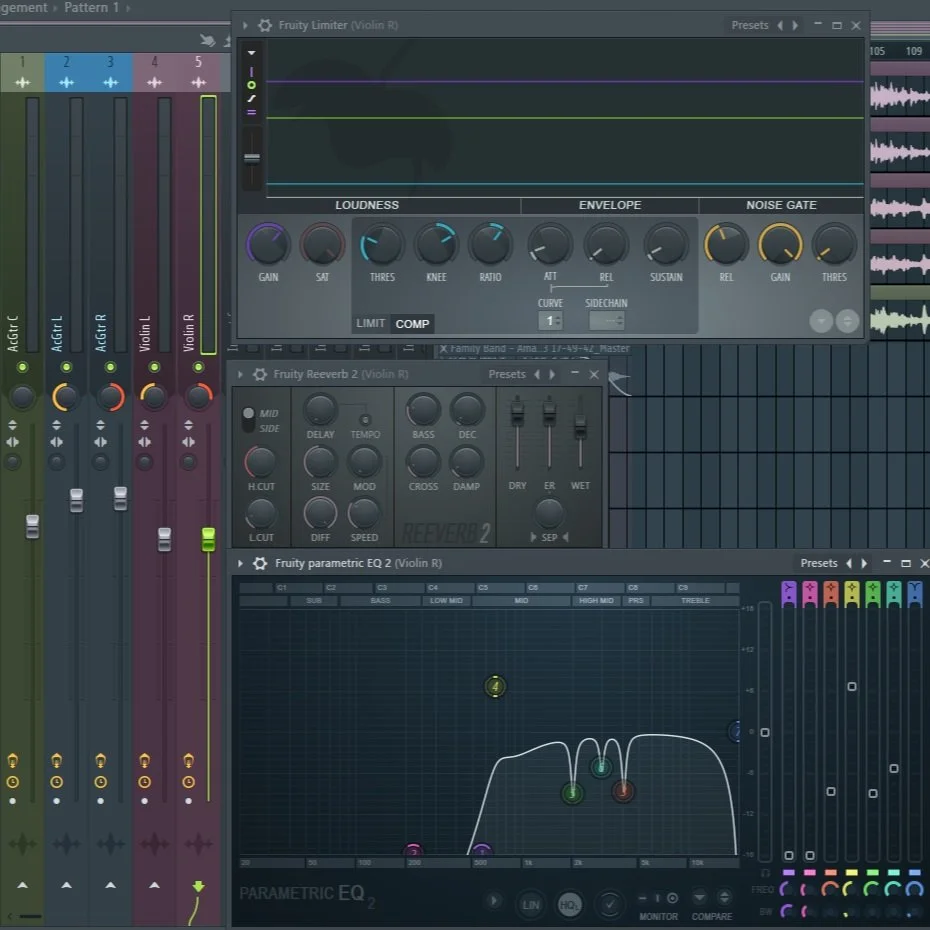The image size is (930, 930).
Task: Mute the AcGtr L track via green LED
Action: (x=66, y=367)
